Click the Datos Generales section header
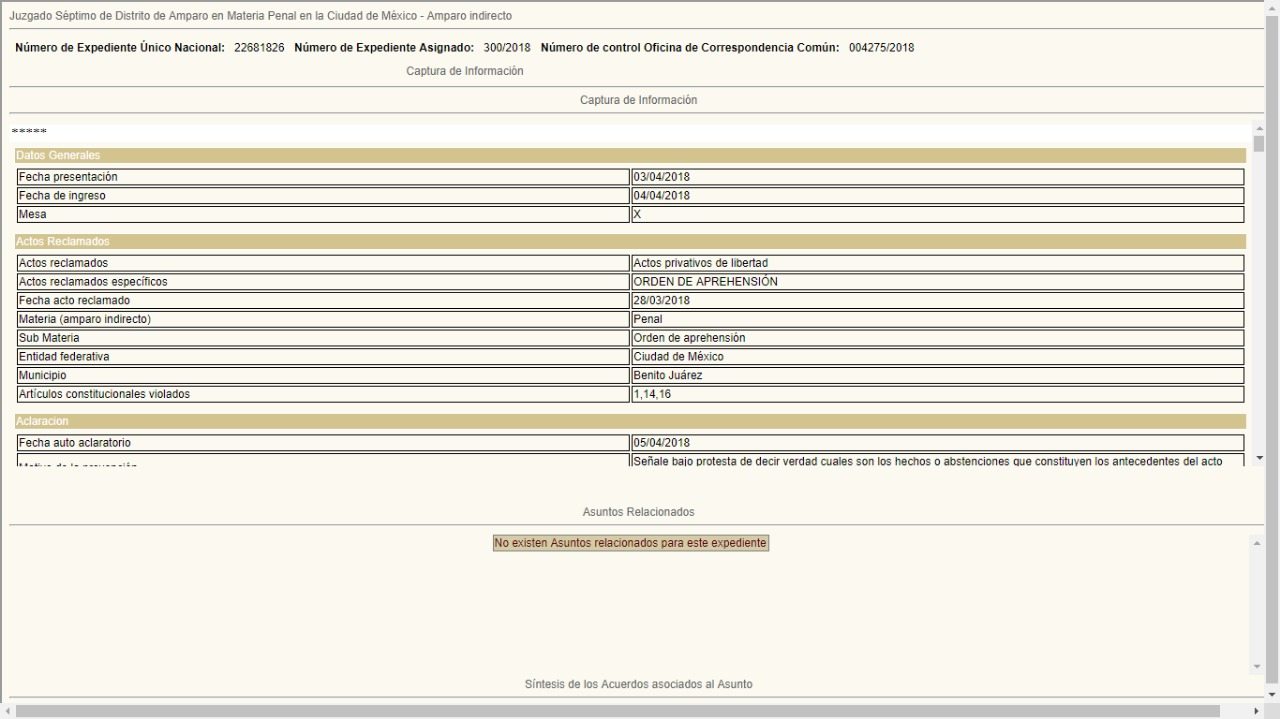Screen dimensions: 1280x719 click(630, 155)
